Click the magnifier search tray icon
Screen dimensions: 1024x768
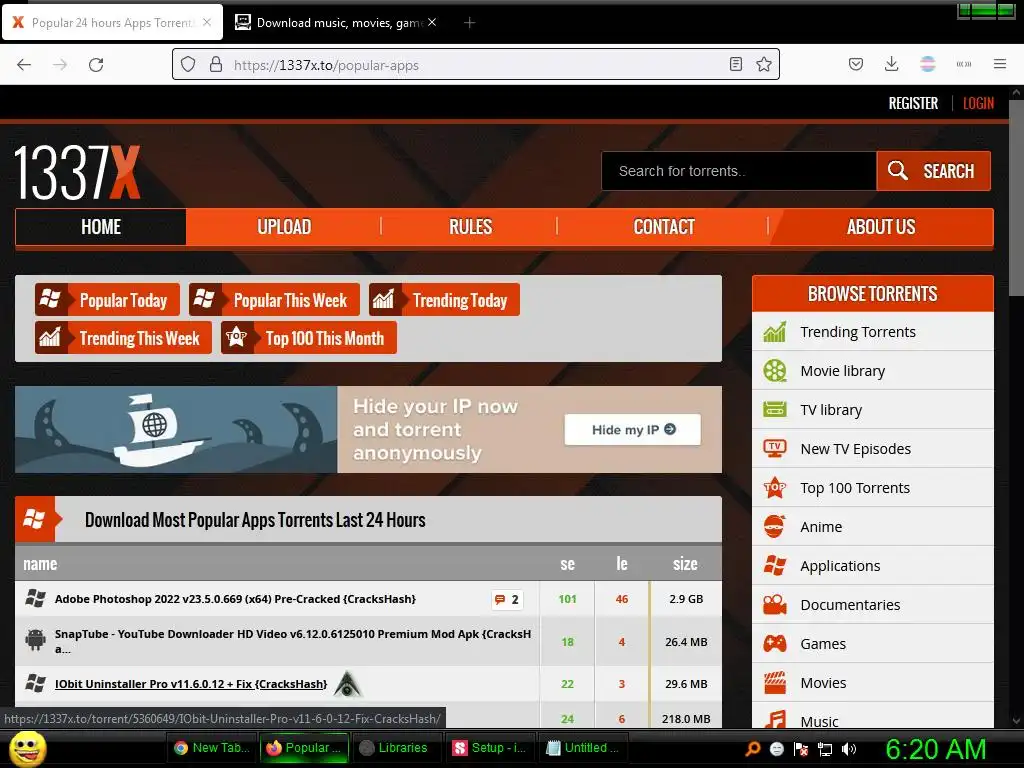[752, 748]
